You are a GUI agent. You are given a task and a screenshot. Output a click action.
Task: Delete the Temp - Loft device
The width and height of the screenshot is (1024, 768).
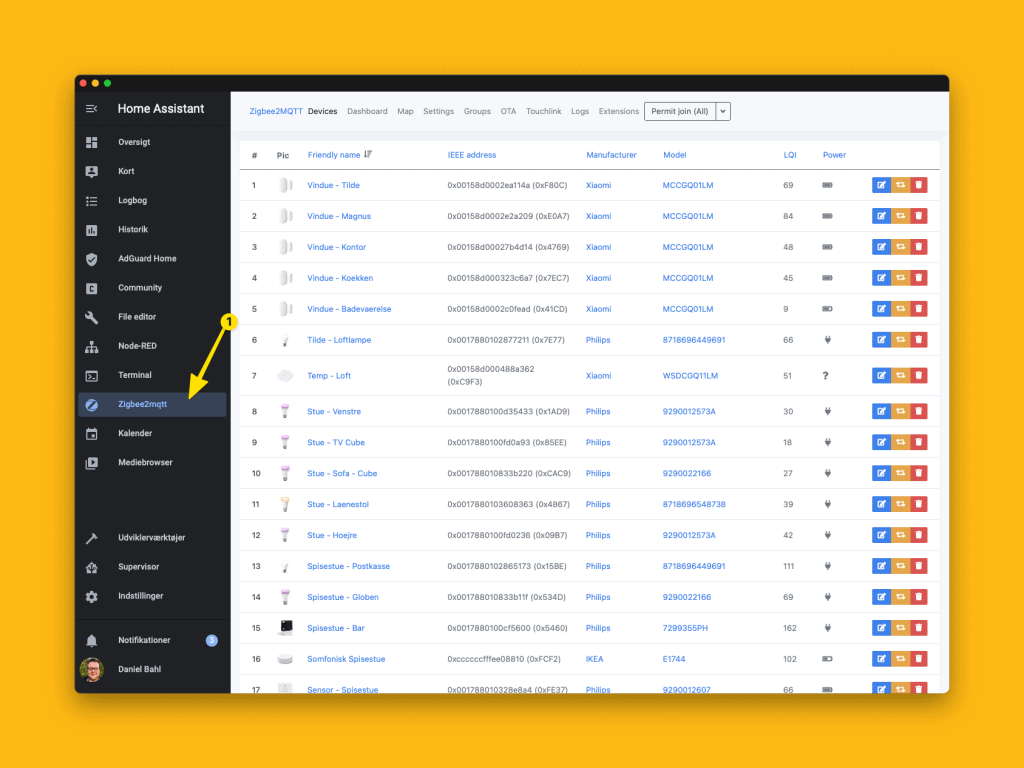[x=918, y=376]
